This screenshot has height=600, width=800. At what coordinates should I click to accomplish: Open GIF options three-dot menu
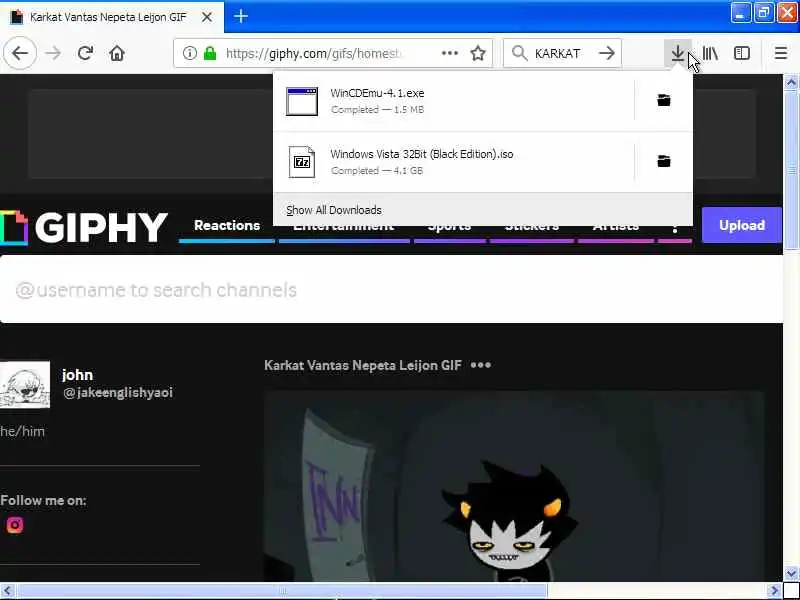click(x=481, y=365)
